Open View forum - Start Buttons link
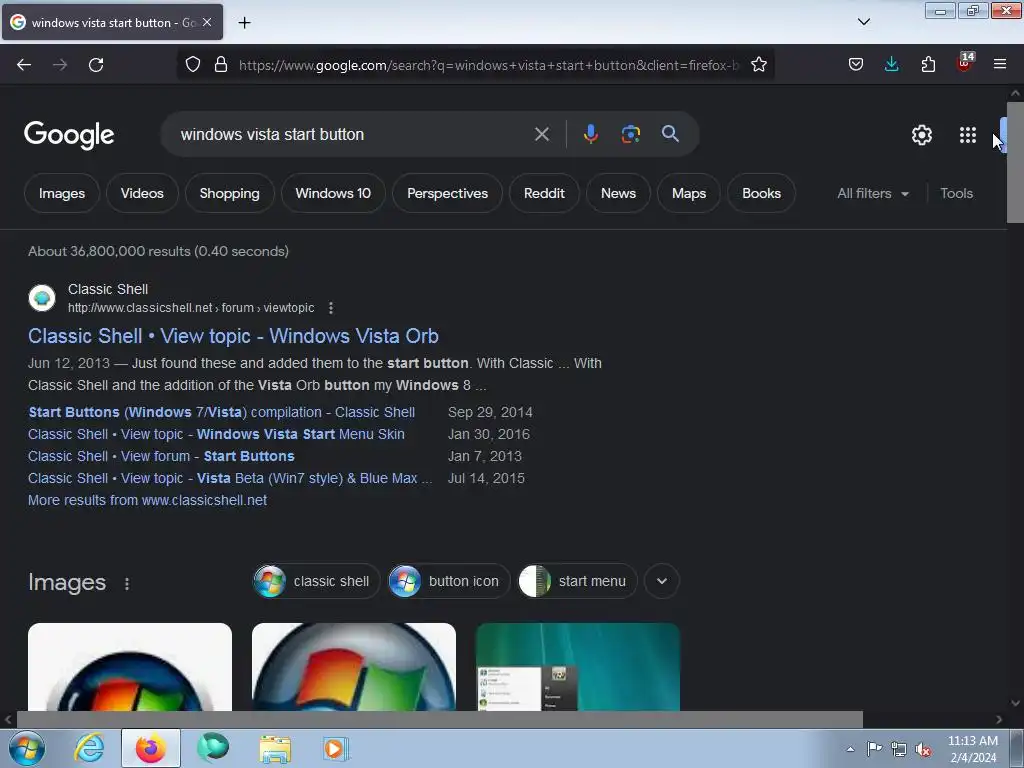 (161, 456)
